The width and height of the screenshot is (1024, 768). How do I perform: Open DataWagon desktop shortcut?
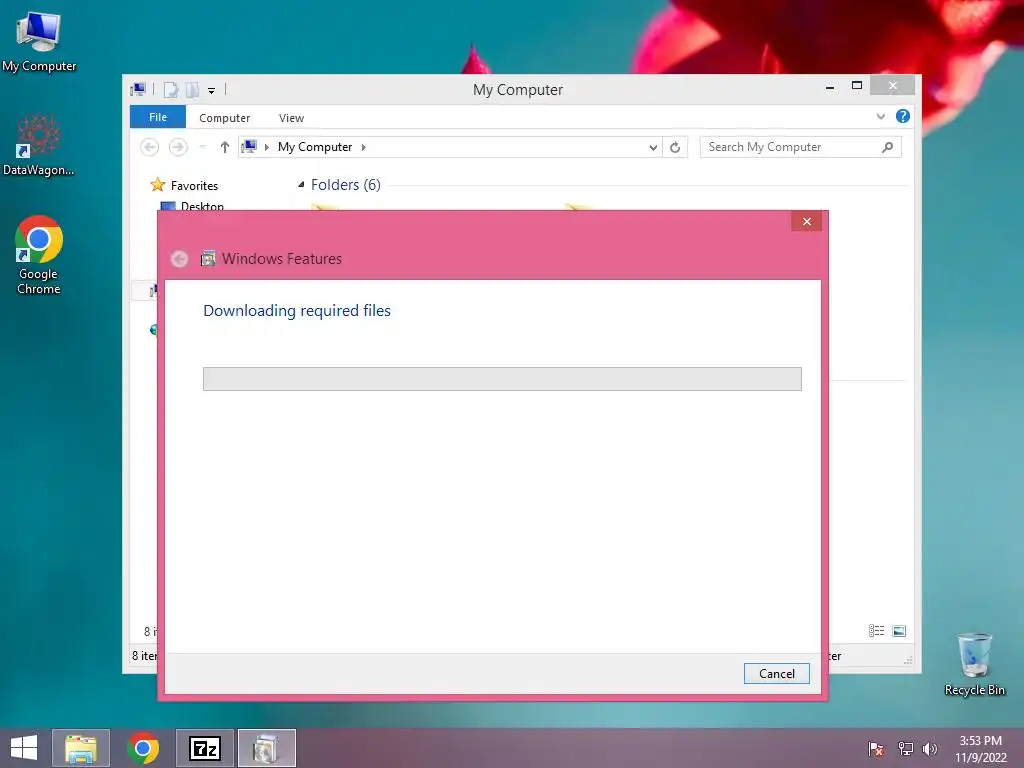38,145
